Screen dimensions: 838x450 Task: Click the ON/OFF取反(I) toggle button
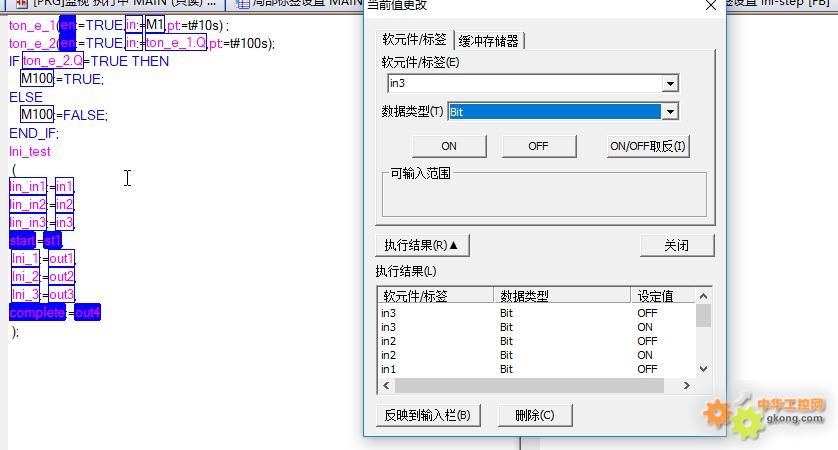648,146
